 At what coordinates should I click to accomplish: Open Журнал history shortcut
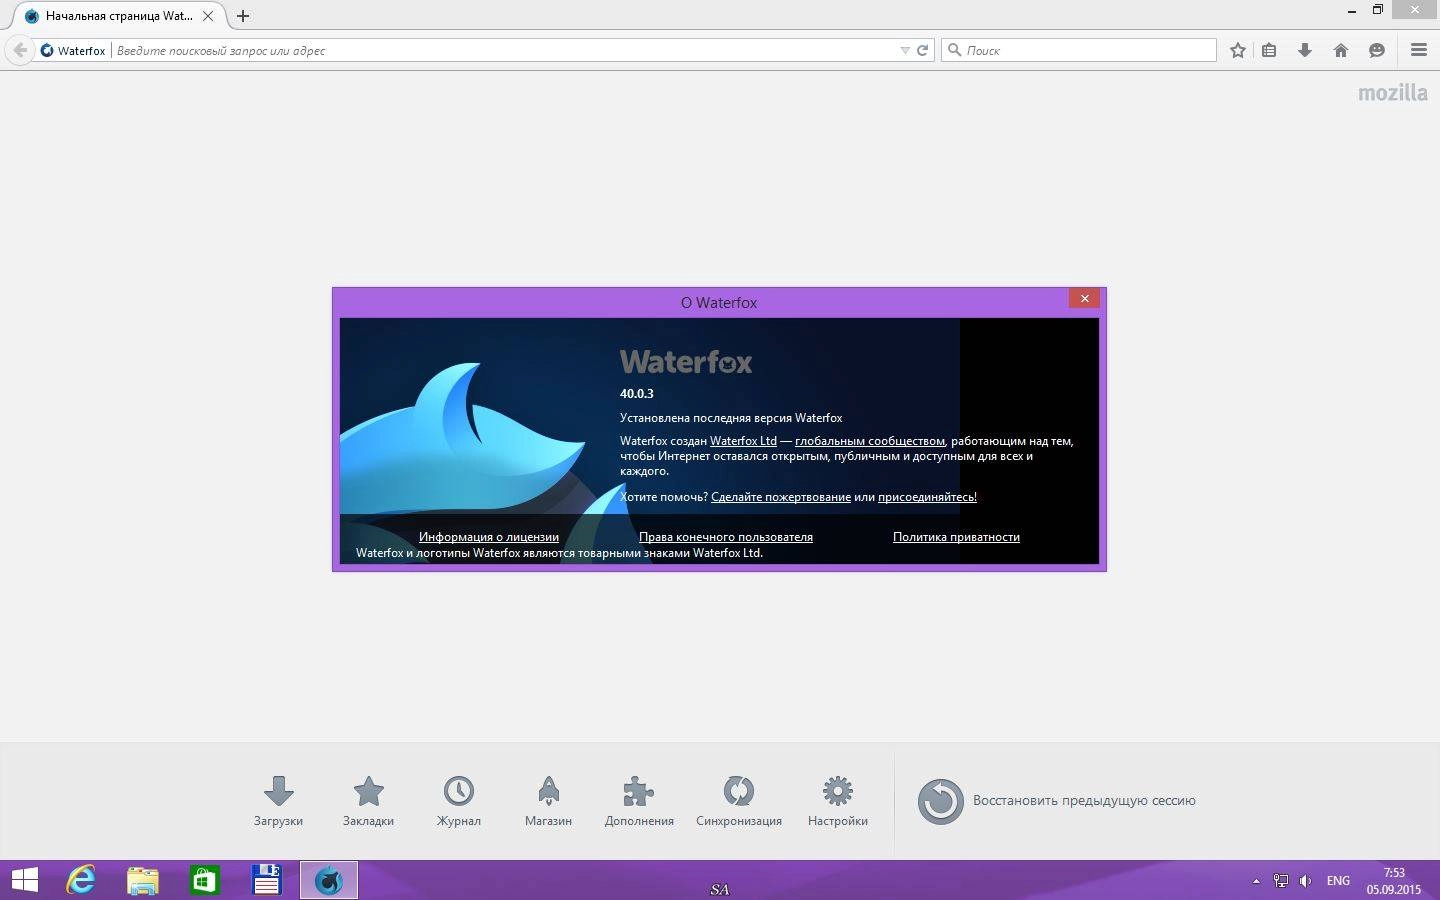pyautogui.click(x=458, y=801)
